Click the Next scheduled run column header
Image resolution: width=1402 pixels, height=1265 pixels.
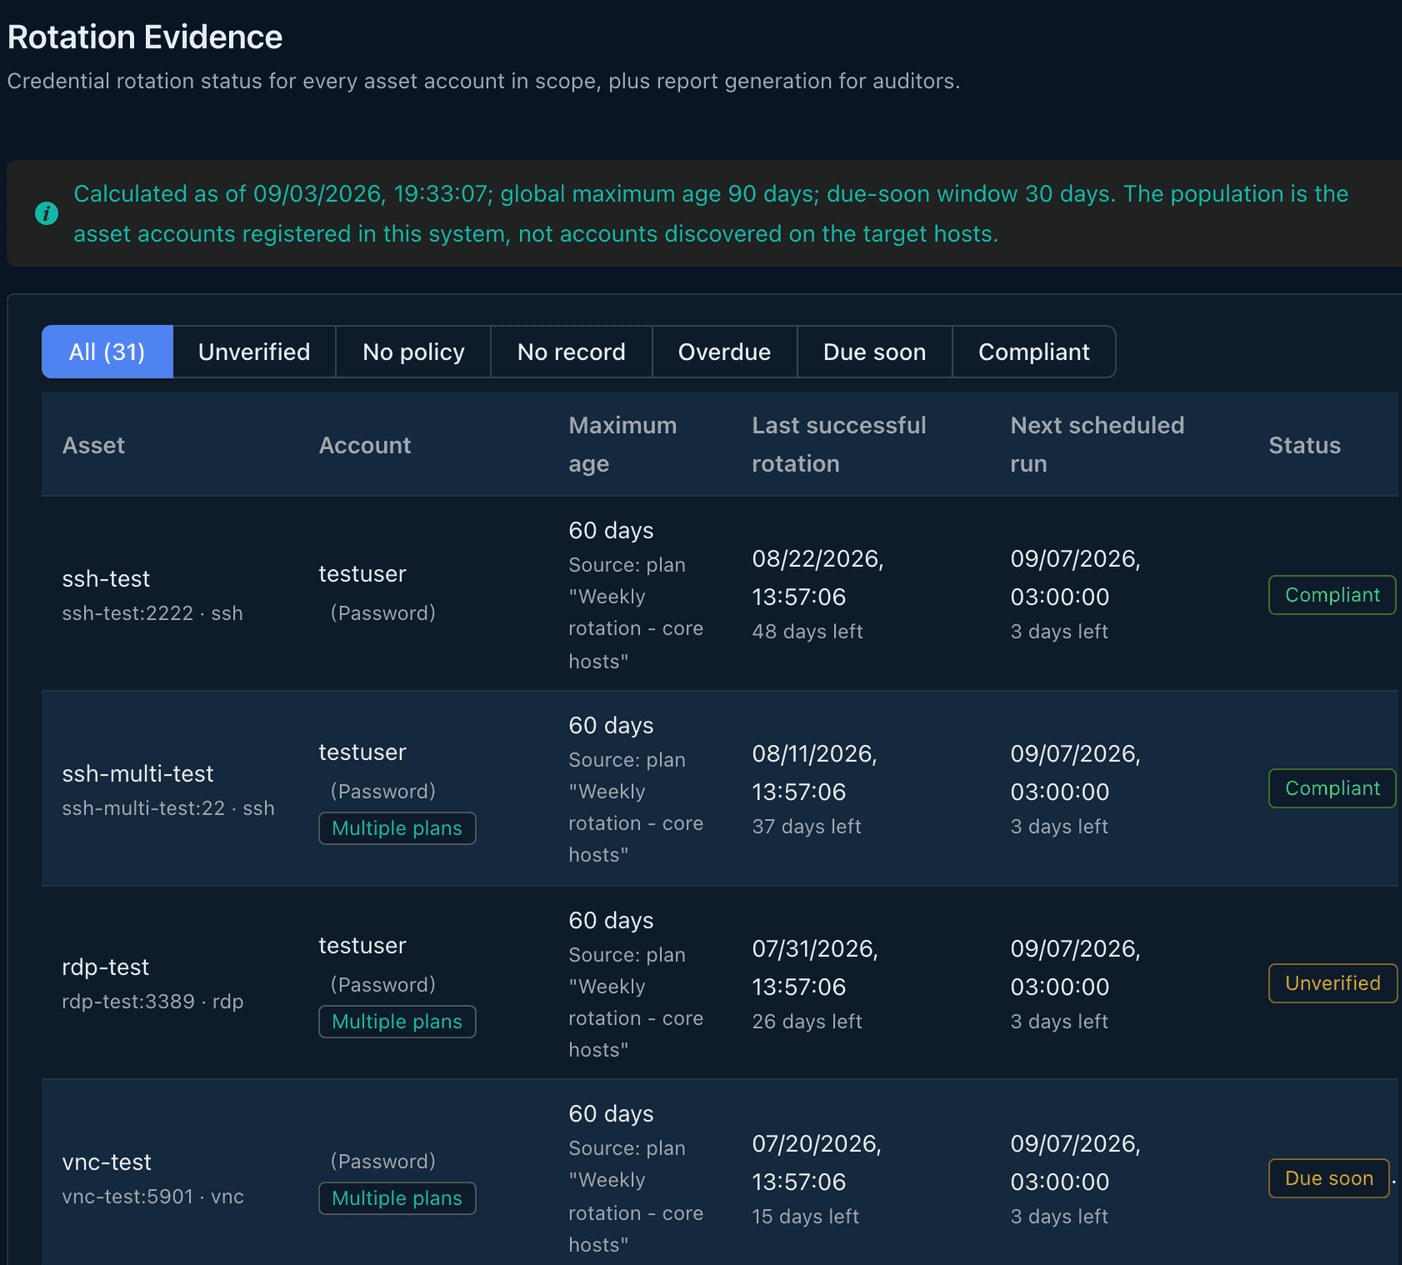click(1097, 444)
